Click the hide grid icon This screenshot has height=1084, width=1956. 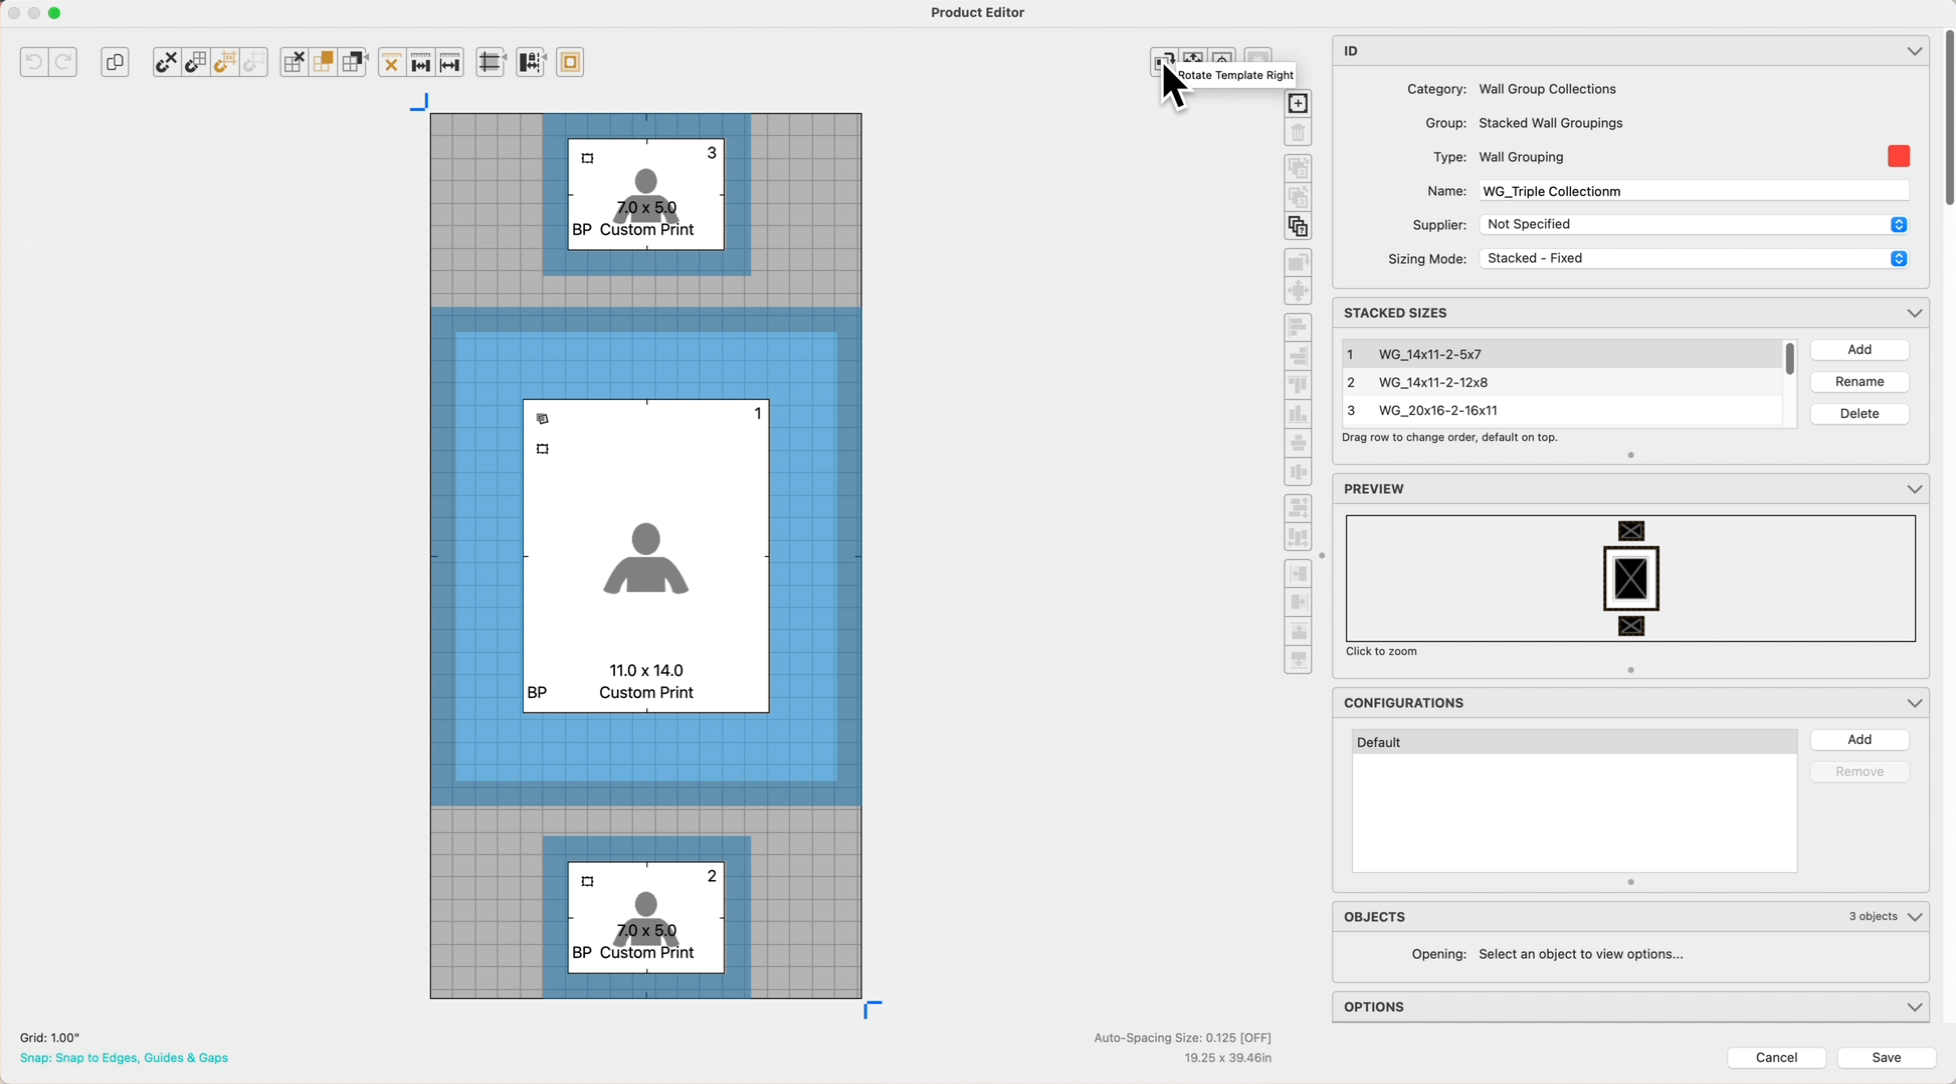[294, 62]
